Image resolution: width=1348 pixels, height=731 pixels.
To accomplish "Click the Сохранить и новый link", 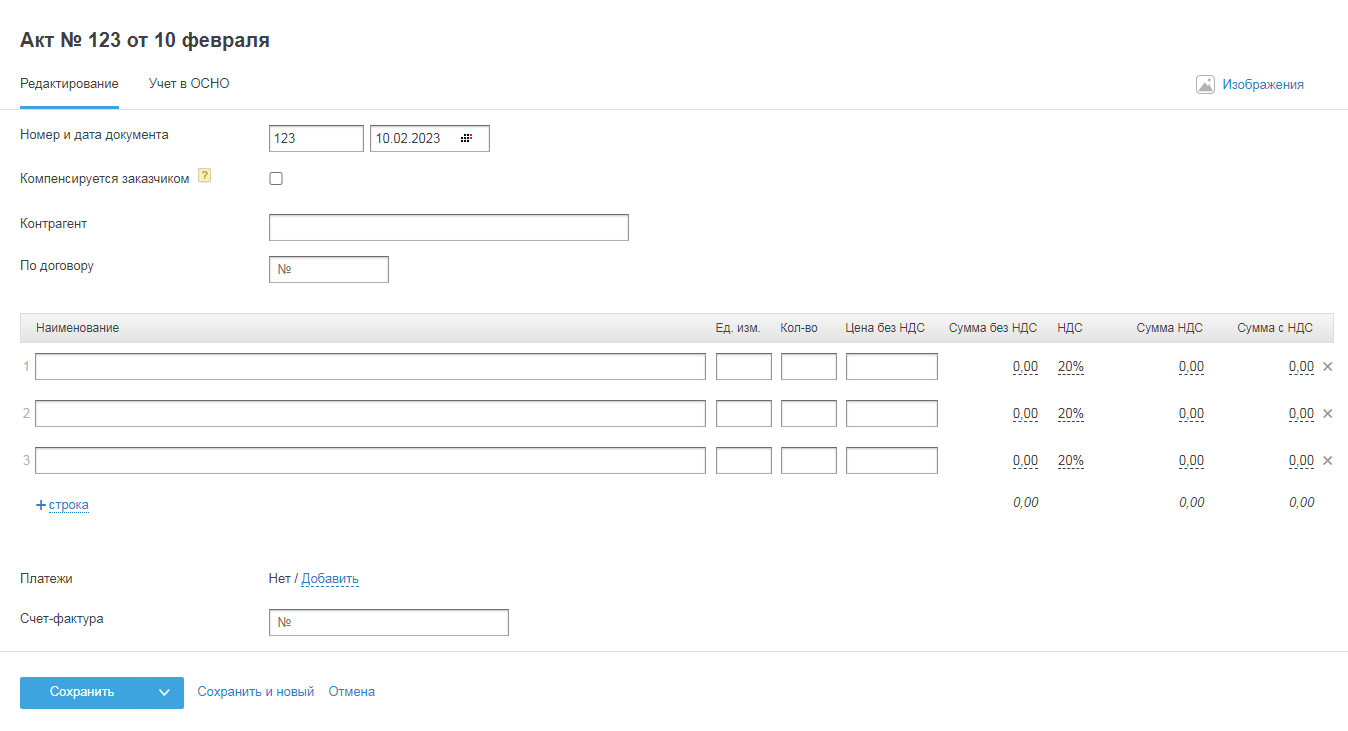I will [256, 692].
